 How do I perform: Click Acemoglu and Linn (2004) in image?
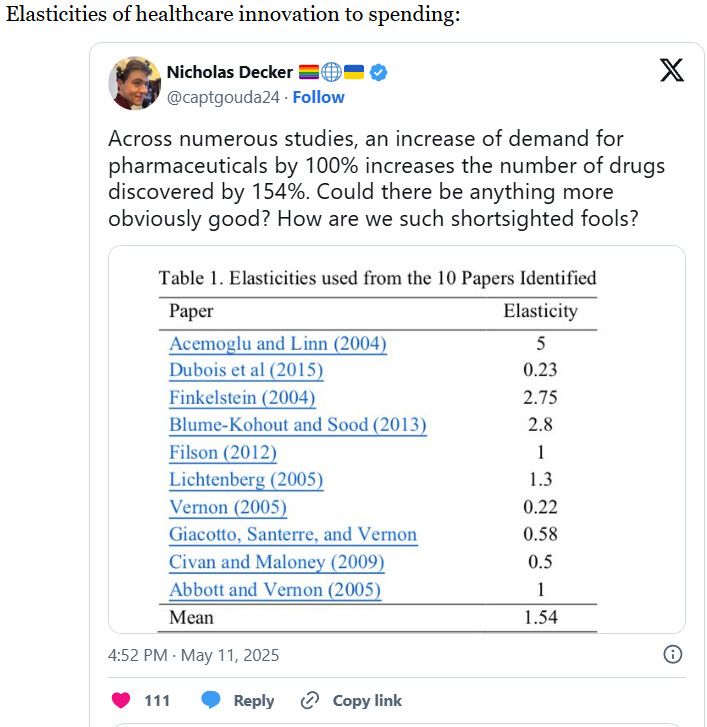pyautogui.click(x=278, y=344)
